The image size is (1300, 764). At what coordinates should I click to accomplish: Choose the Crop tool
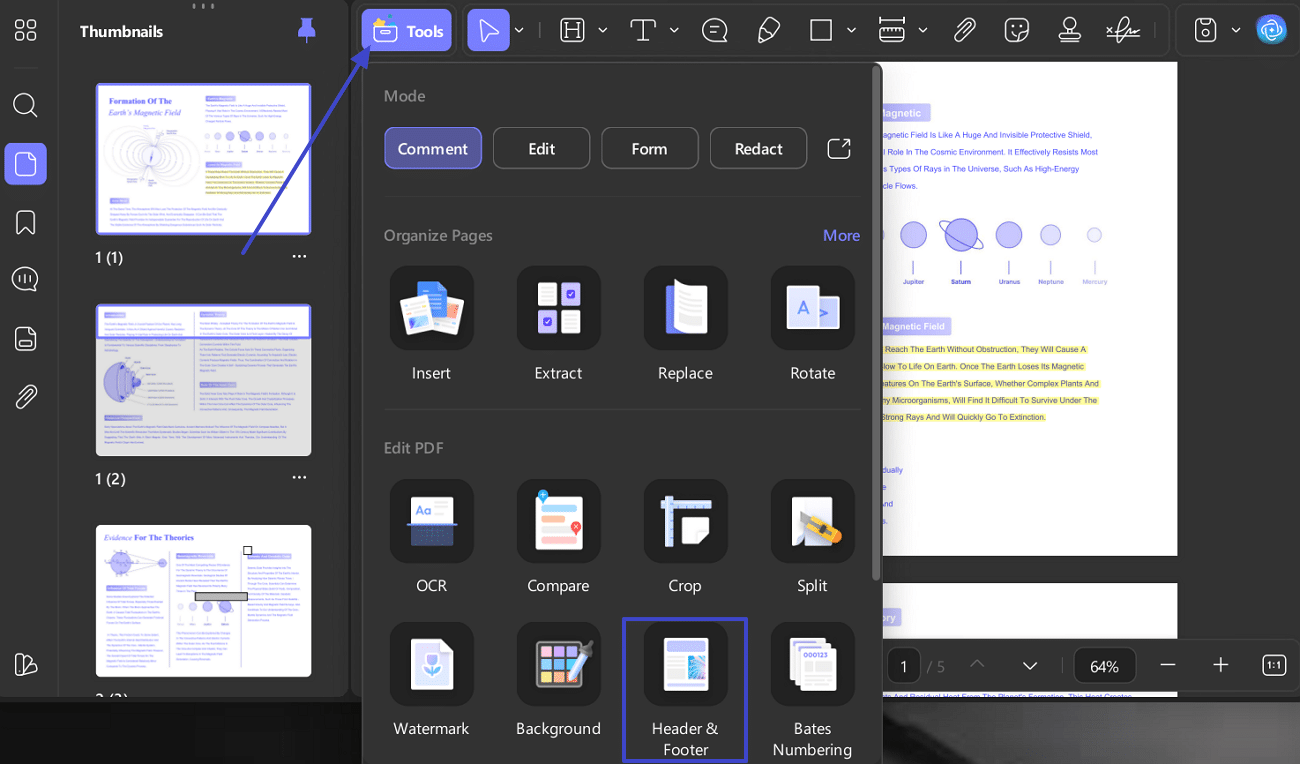685,521
